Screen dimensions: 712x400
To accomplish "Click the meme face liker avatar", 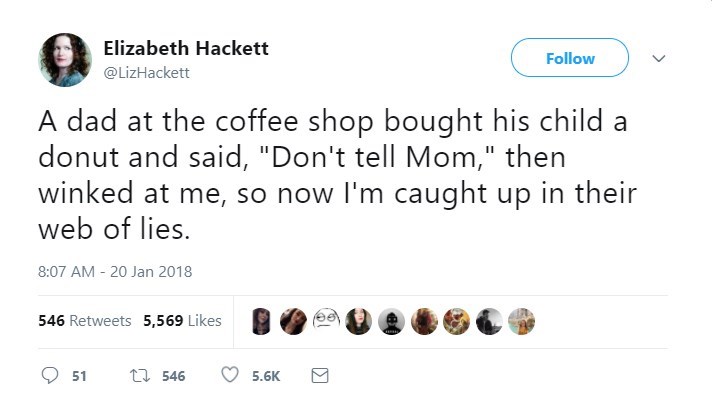I will point(326,321).
